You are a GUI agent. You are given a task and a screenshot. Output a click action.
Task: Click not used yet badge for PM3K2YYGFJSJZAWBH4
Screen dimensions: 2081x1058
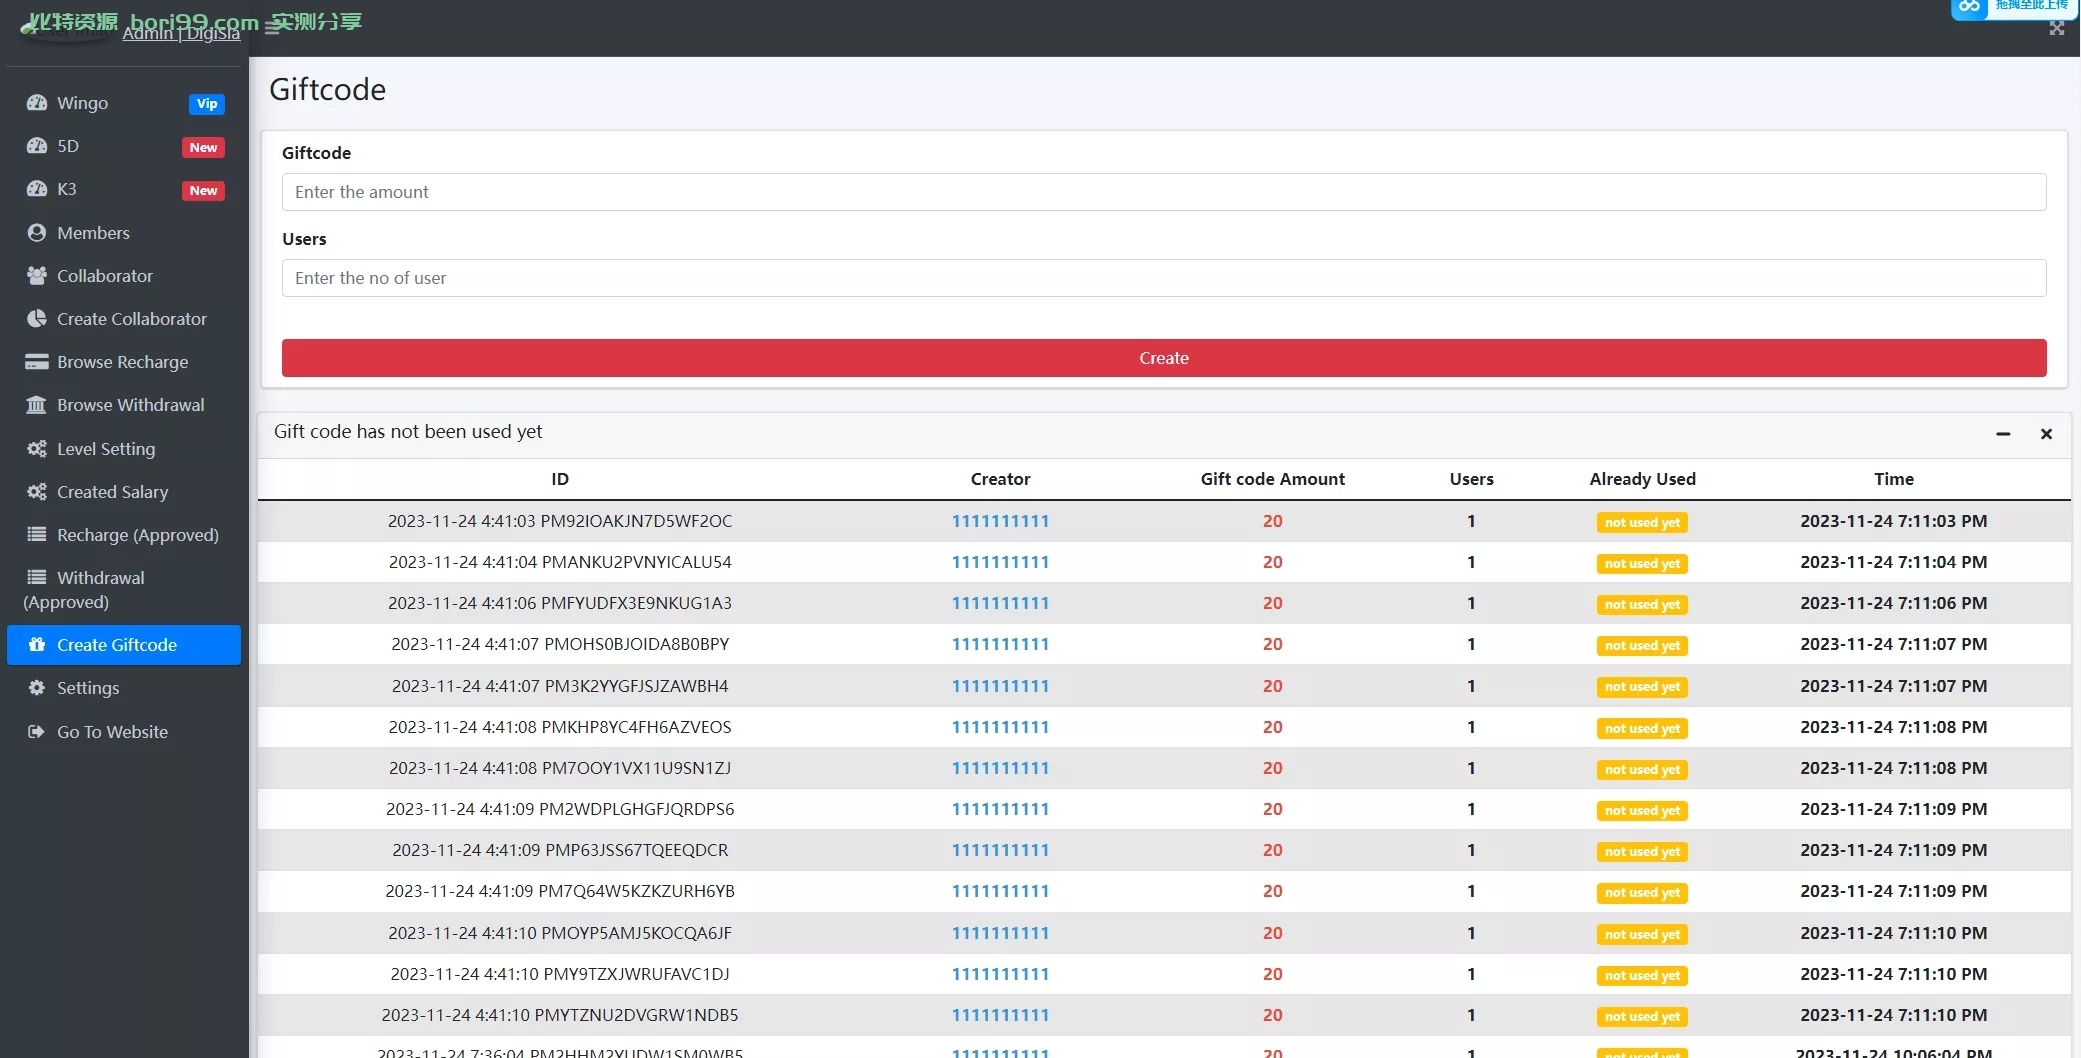tap(1642, 687)
